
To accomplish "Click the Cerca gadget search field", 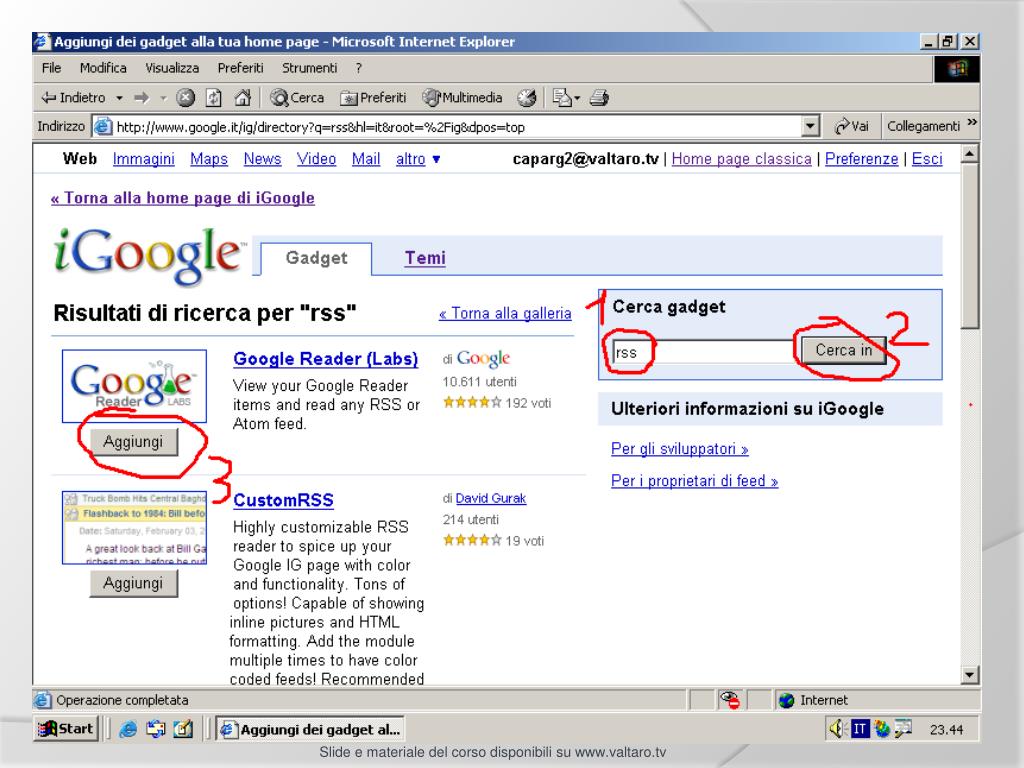I will click(705, 352).
